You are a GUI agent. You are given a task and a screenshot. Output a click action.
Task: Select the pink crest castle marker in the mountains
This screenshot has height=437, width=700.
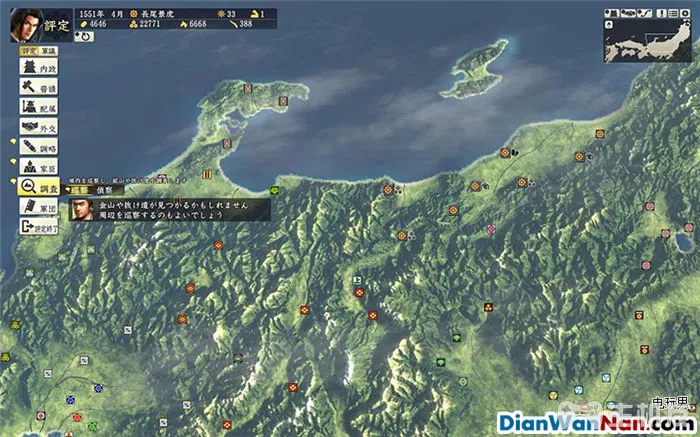pyautogui.click(x=491, y=229)
